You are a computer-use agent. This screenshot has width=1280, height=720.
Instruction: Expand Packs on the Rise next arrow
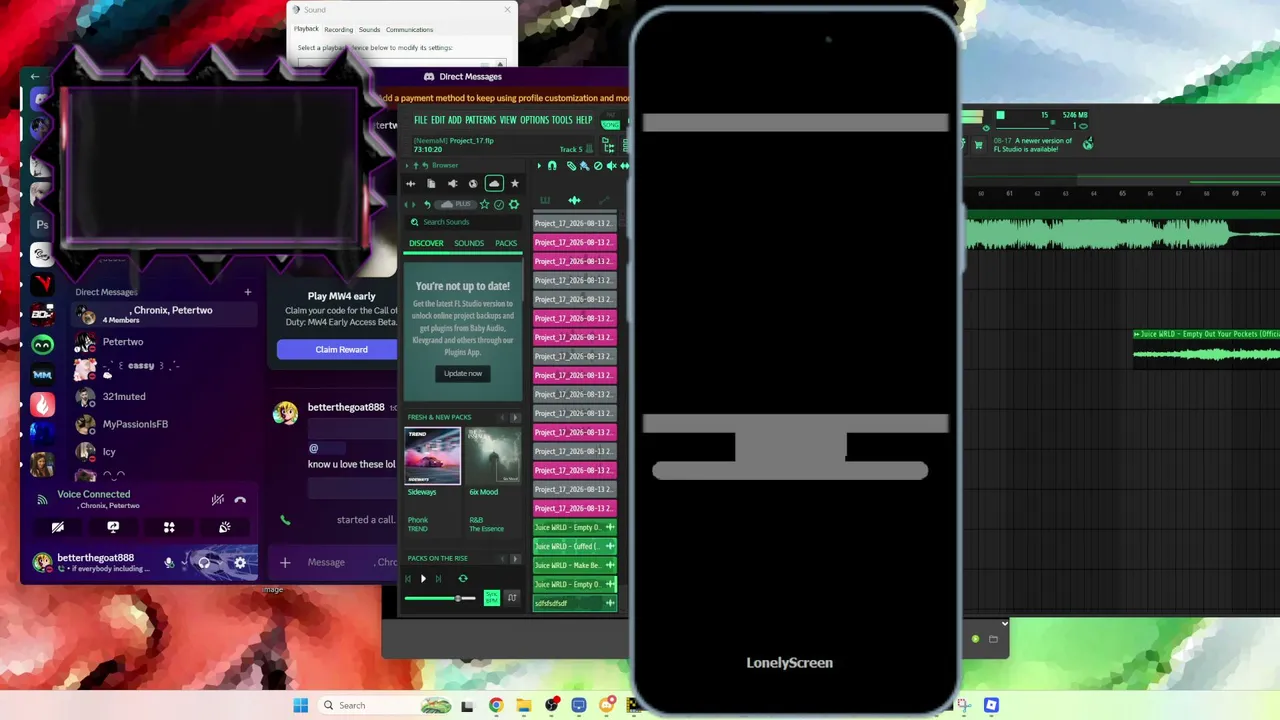coord(515,558)
